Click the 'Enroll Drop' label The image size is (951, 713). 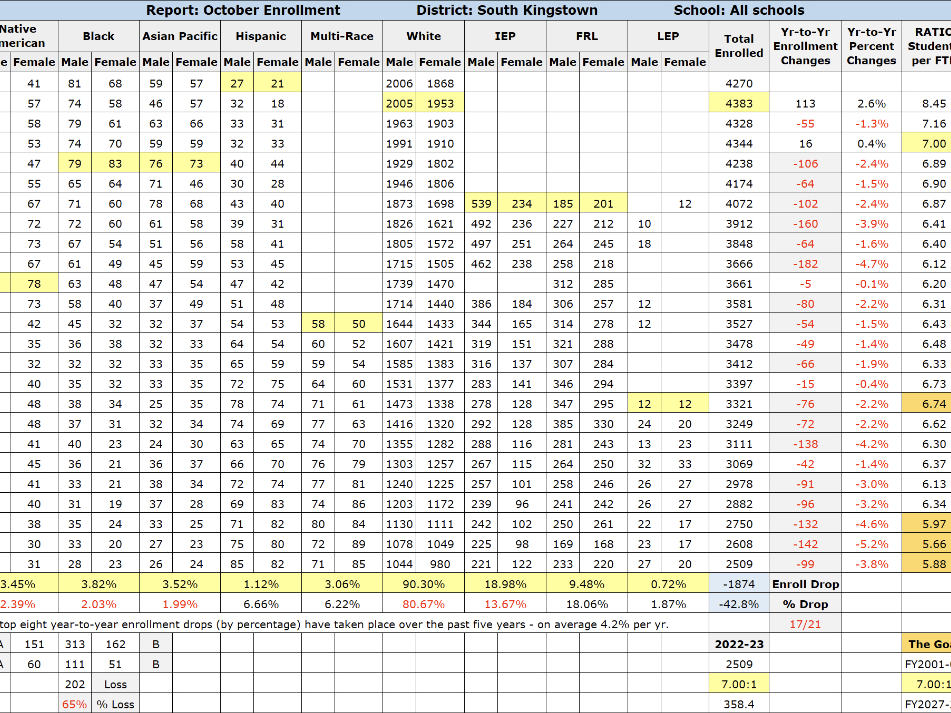click(x=805, y=584)
